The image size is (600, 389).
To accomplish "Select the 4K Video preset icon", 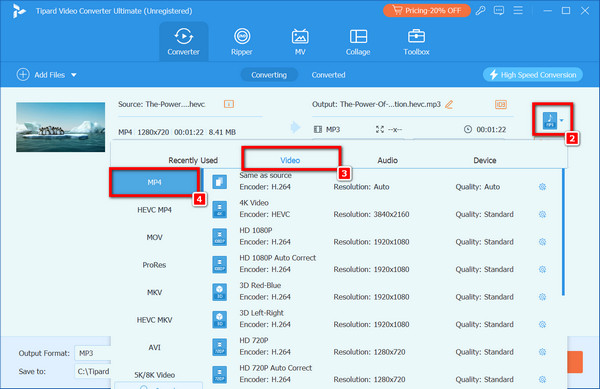I will pos(220,209).
